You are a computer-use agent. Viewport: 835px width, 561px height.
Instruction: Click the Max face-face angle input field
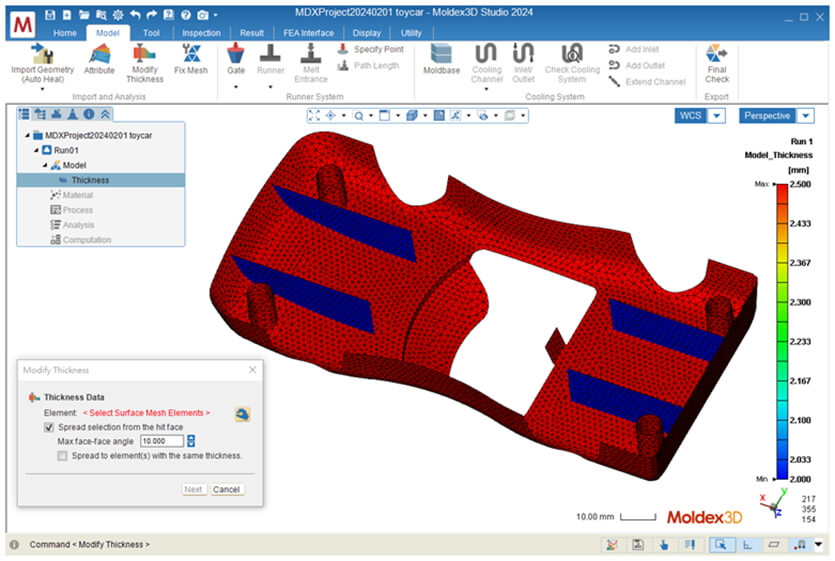(162, 441)
